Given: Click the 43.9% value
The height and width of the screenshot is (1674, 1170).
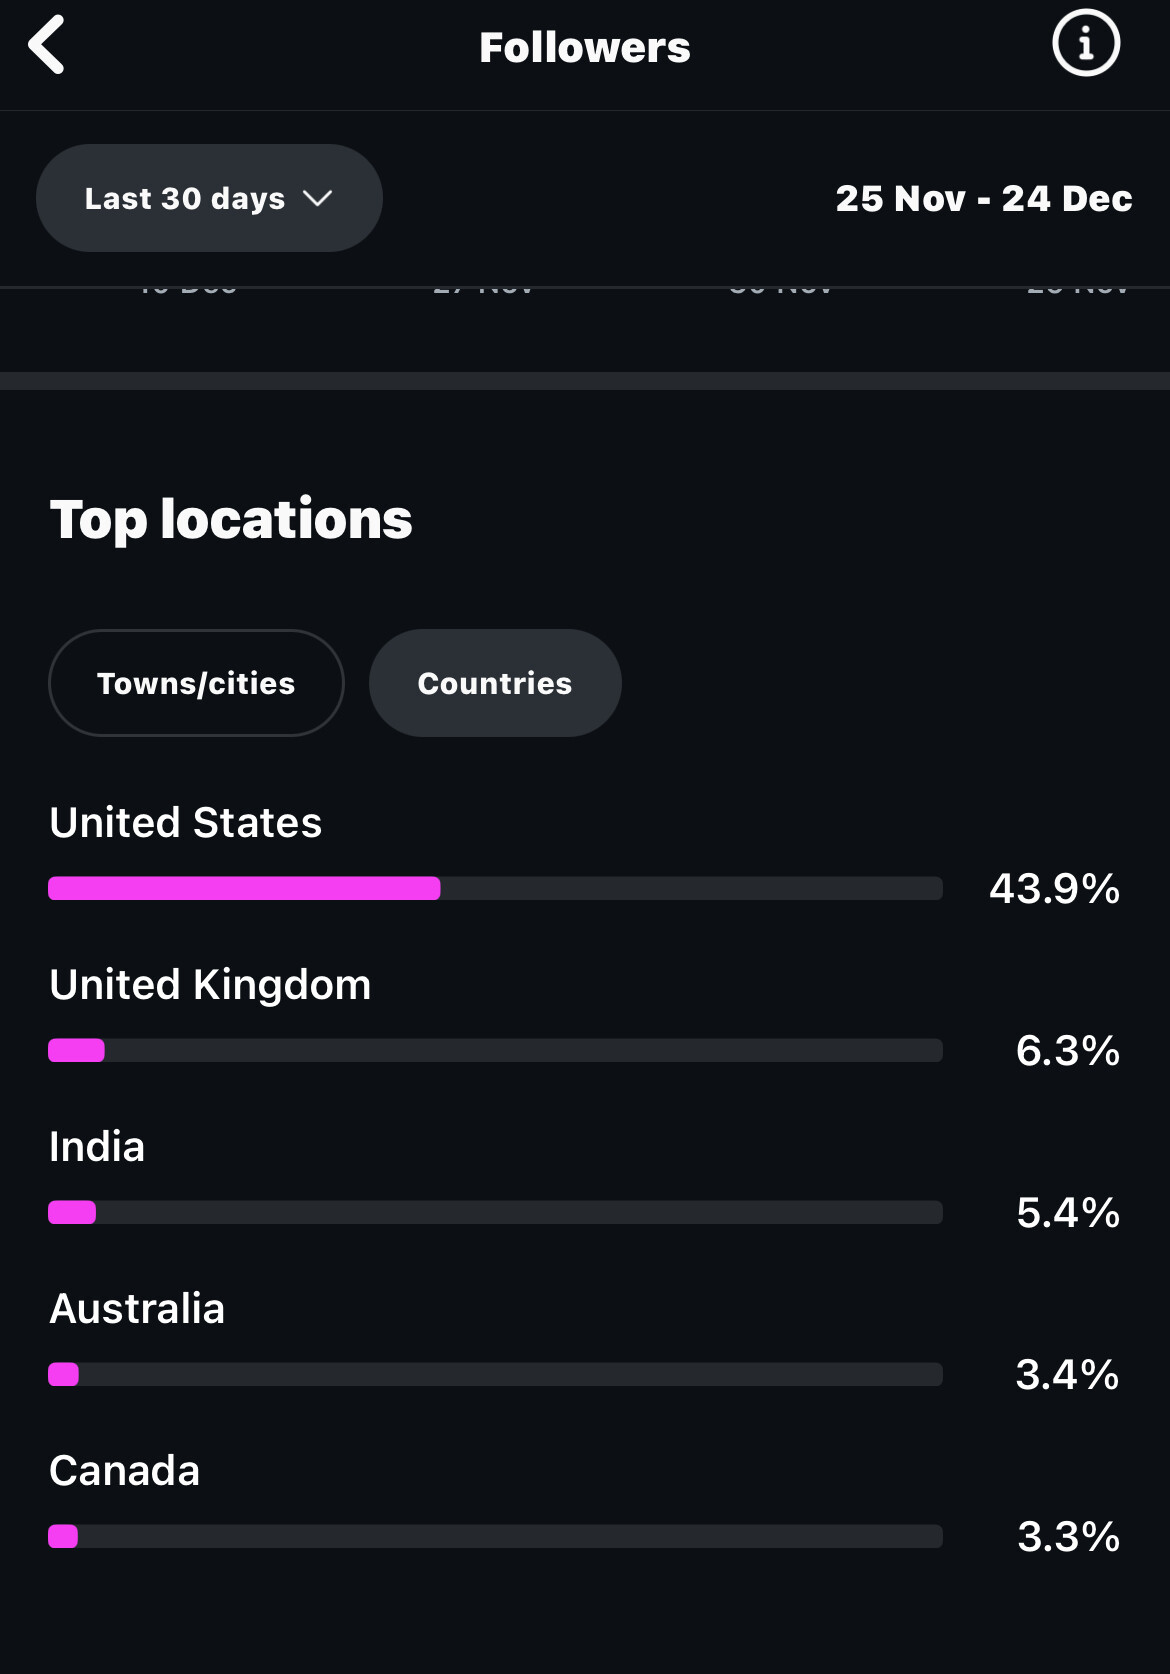Looking at the screenshot, I should (1054, 888).
